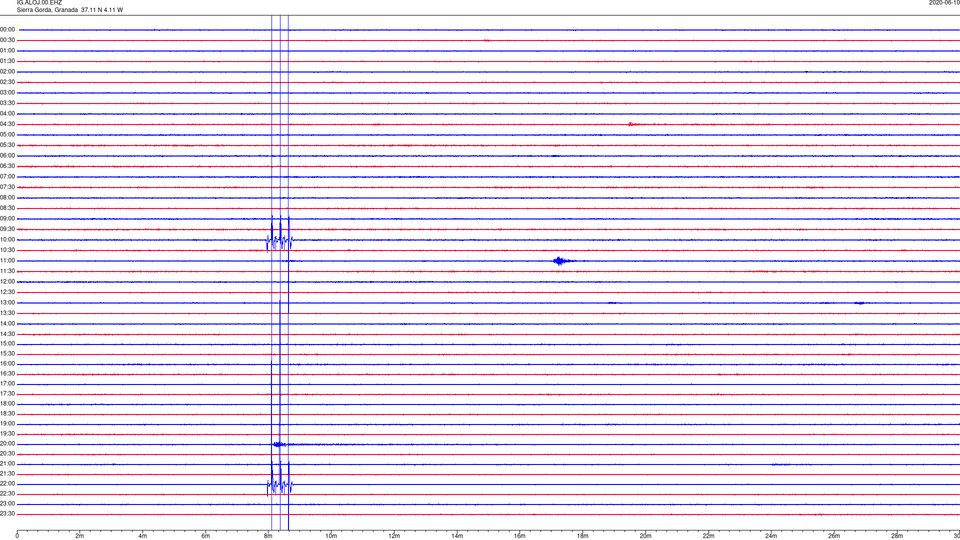960x540 pixels.
Task: Select the 06:30 trace time label
Action: point(7,167)
